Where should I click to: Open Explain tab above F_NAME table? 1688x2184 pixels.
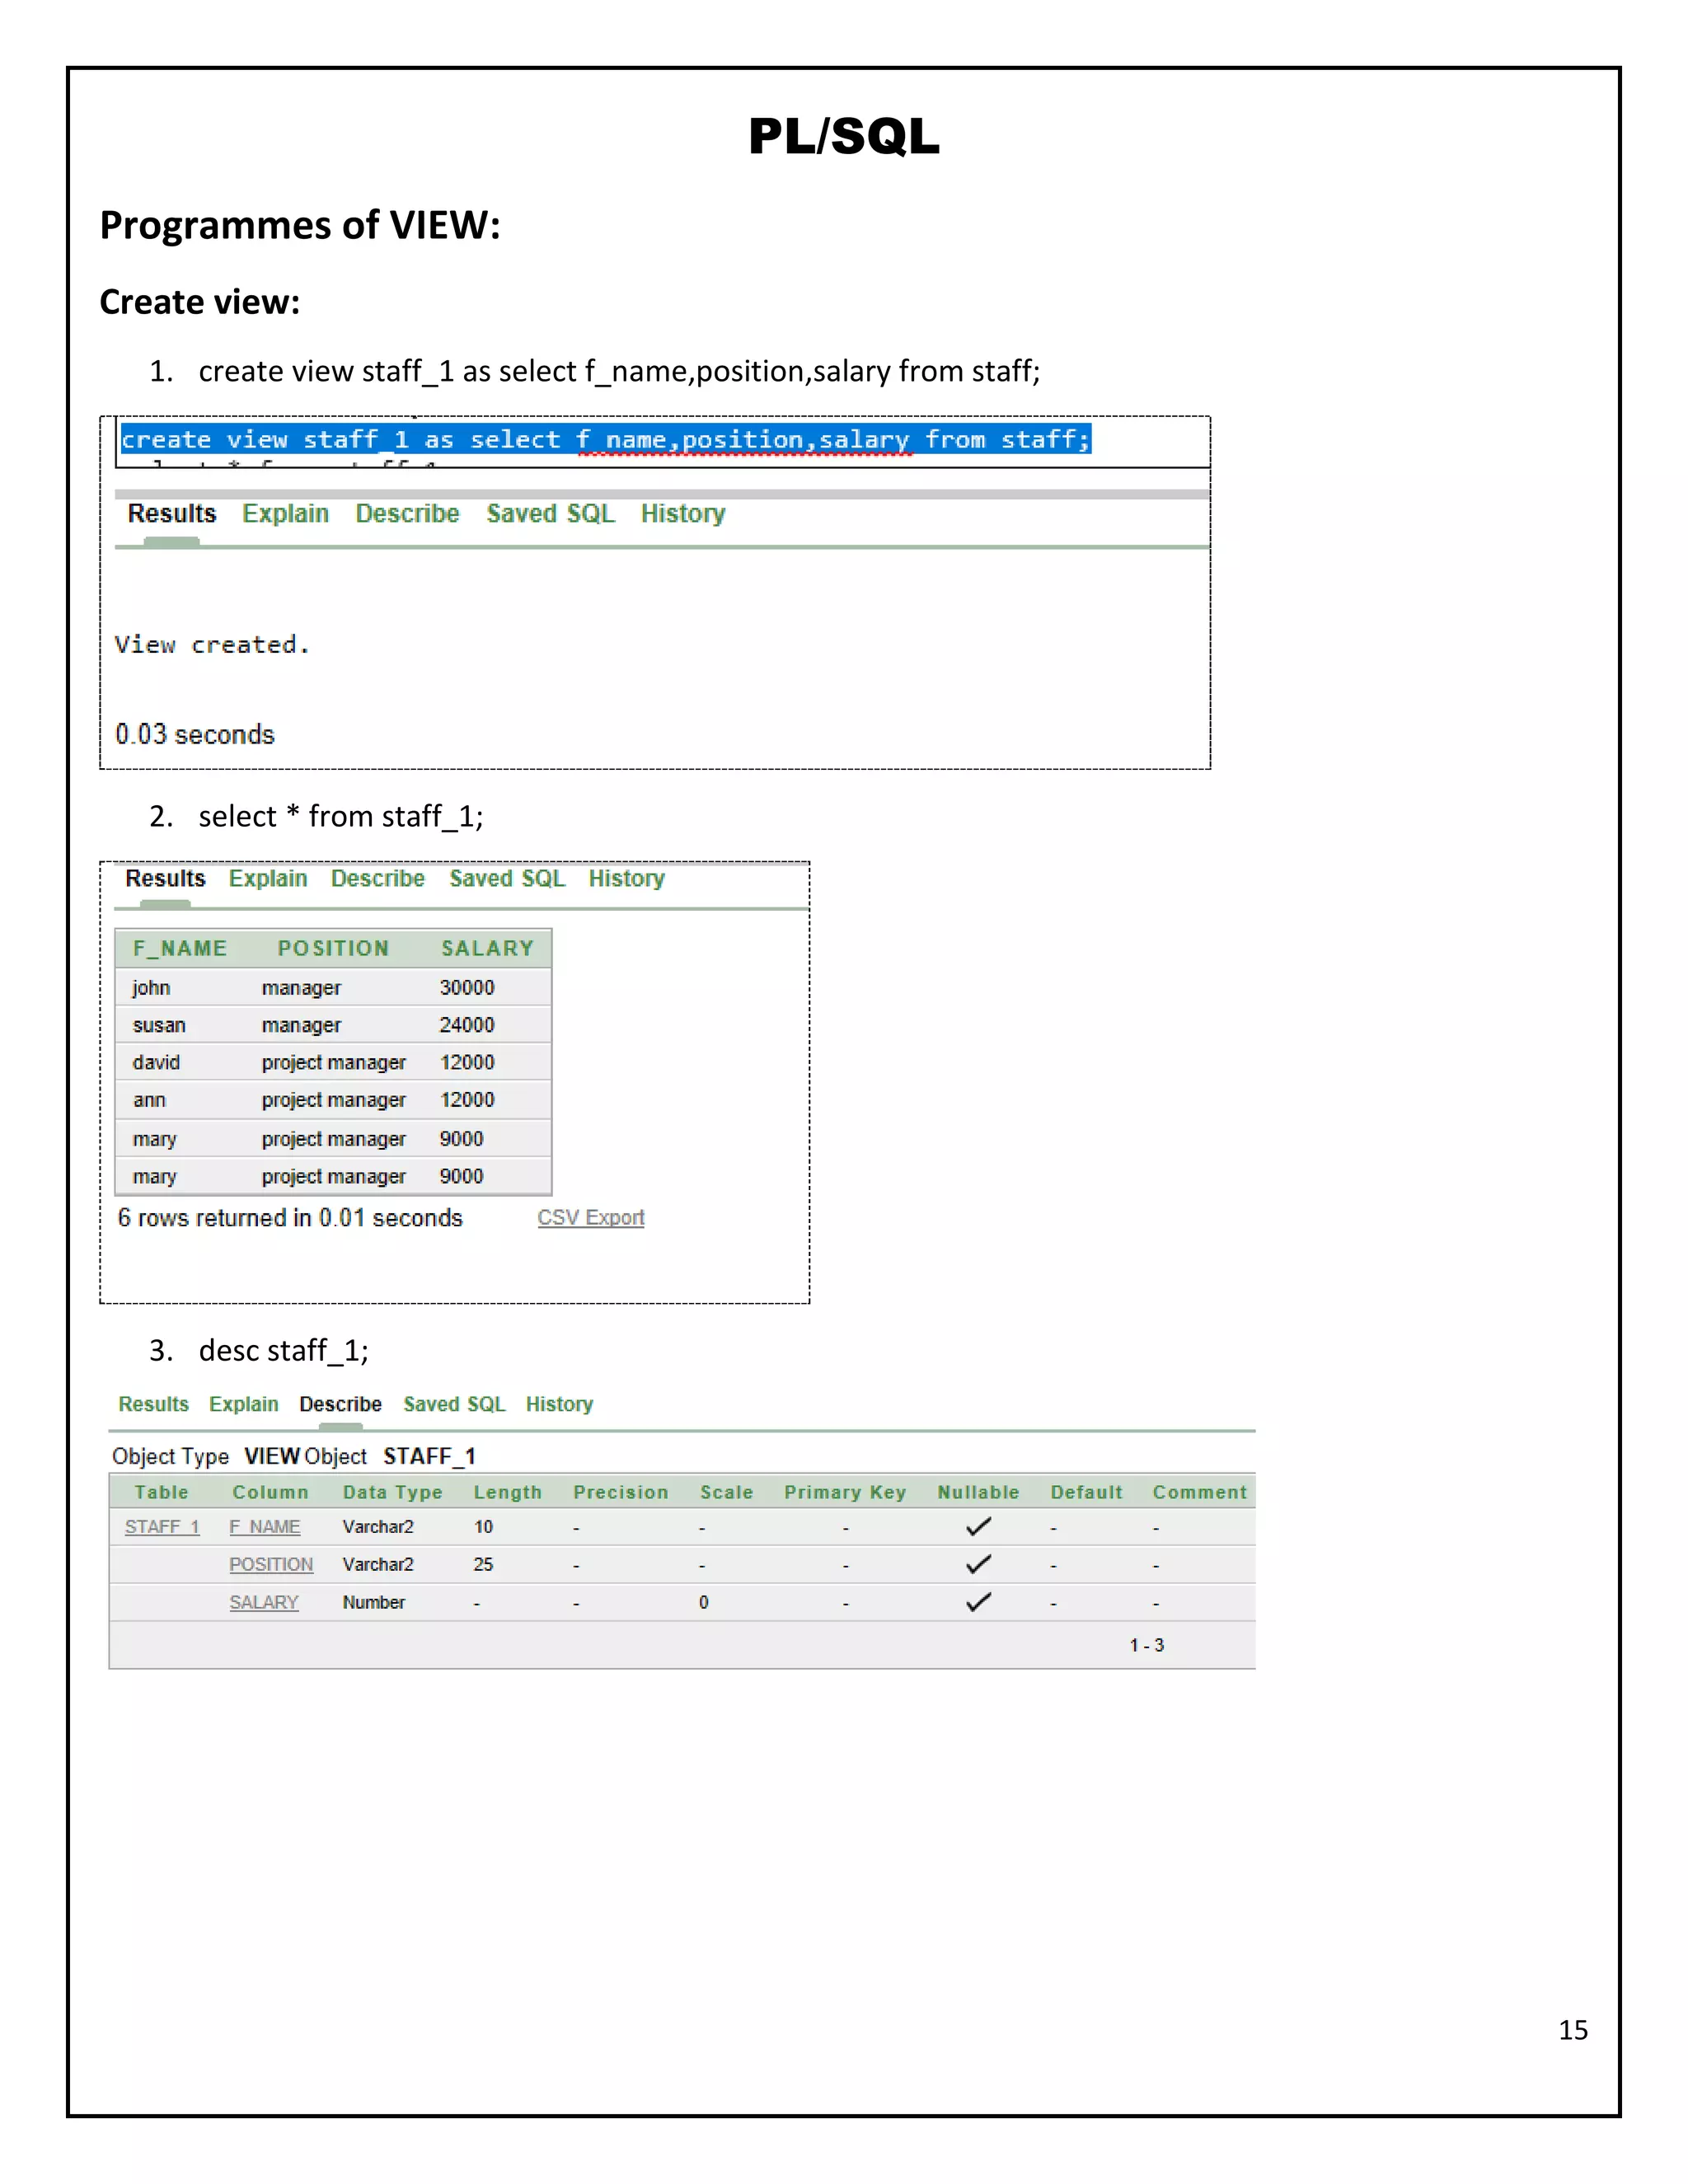[x=268, y=879]
